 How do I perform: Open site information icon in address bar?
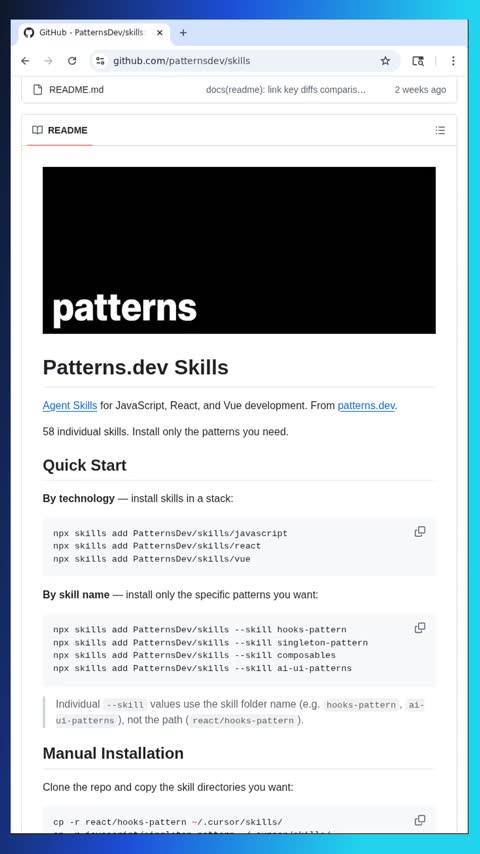(100, 61)
